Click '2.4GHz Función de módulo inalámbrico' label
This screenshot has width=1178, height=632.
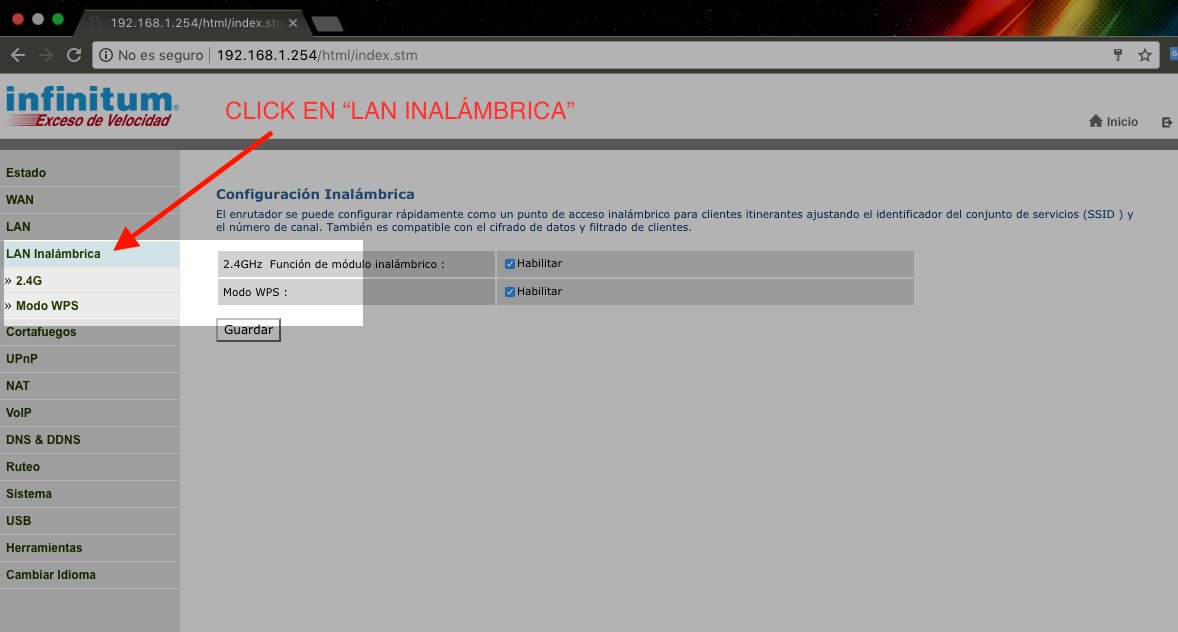pyautogui.click(x=334, y=265)
